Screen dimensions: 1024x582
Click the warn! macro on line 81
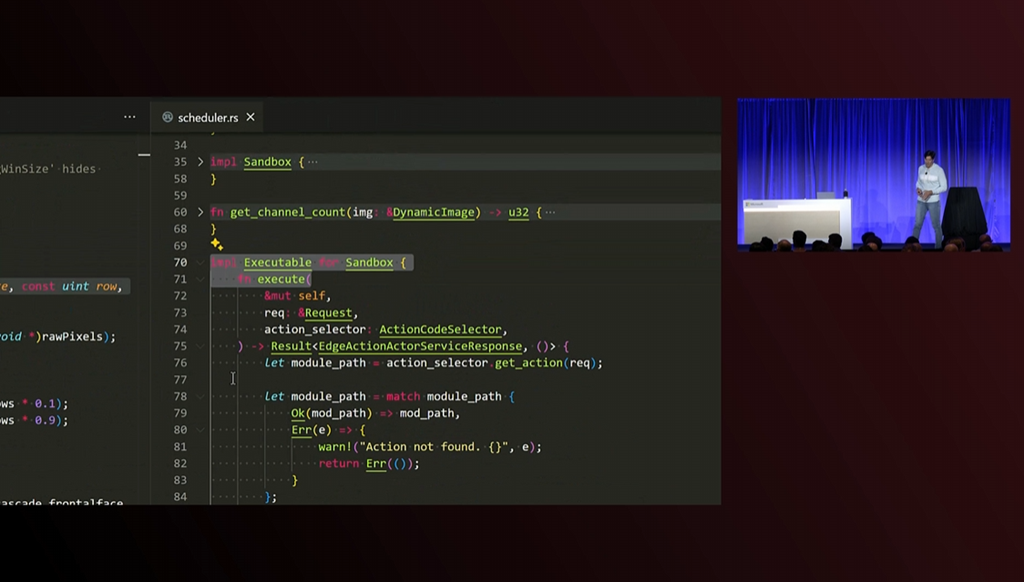point(335,447)
